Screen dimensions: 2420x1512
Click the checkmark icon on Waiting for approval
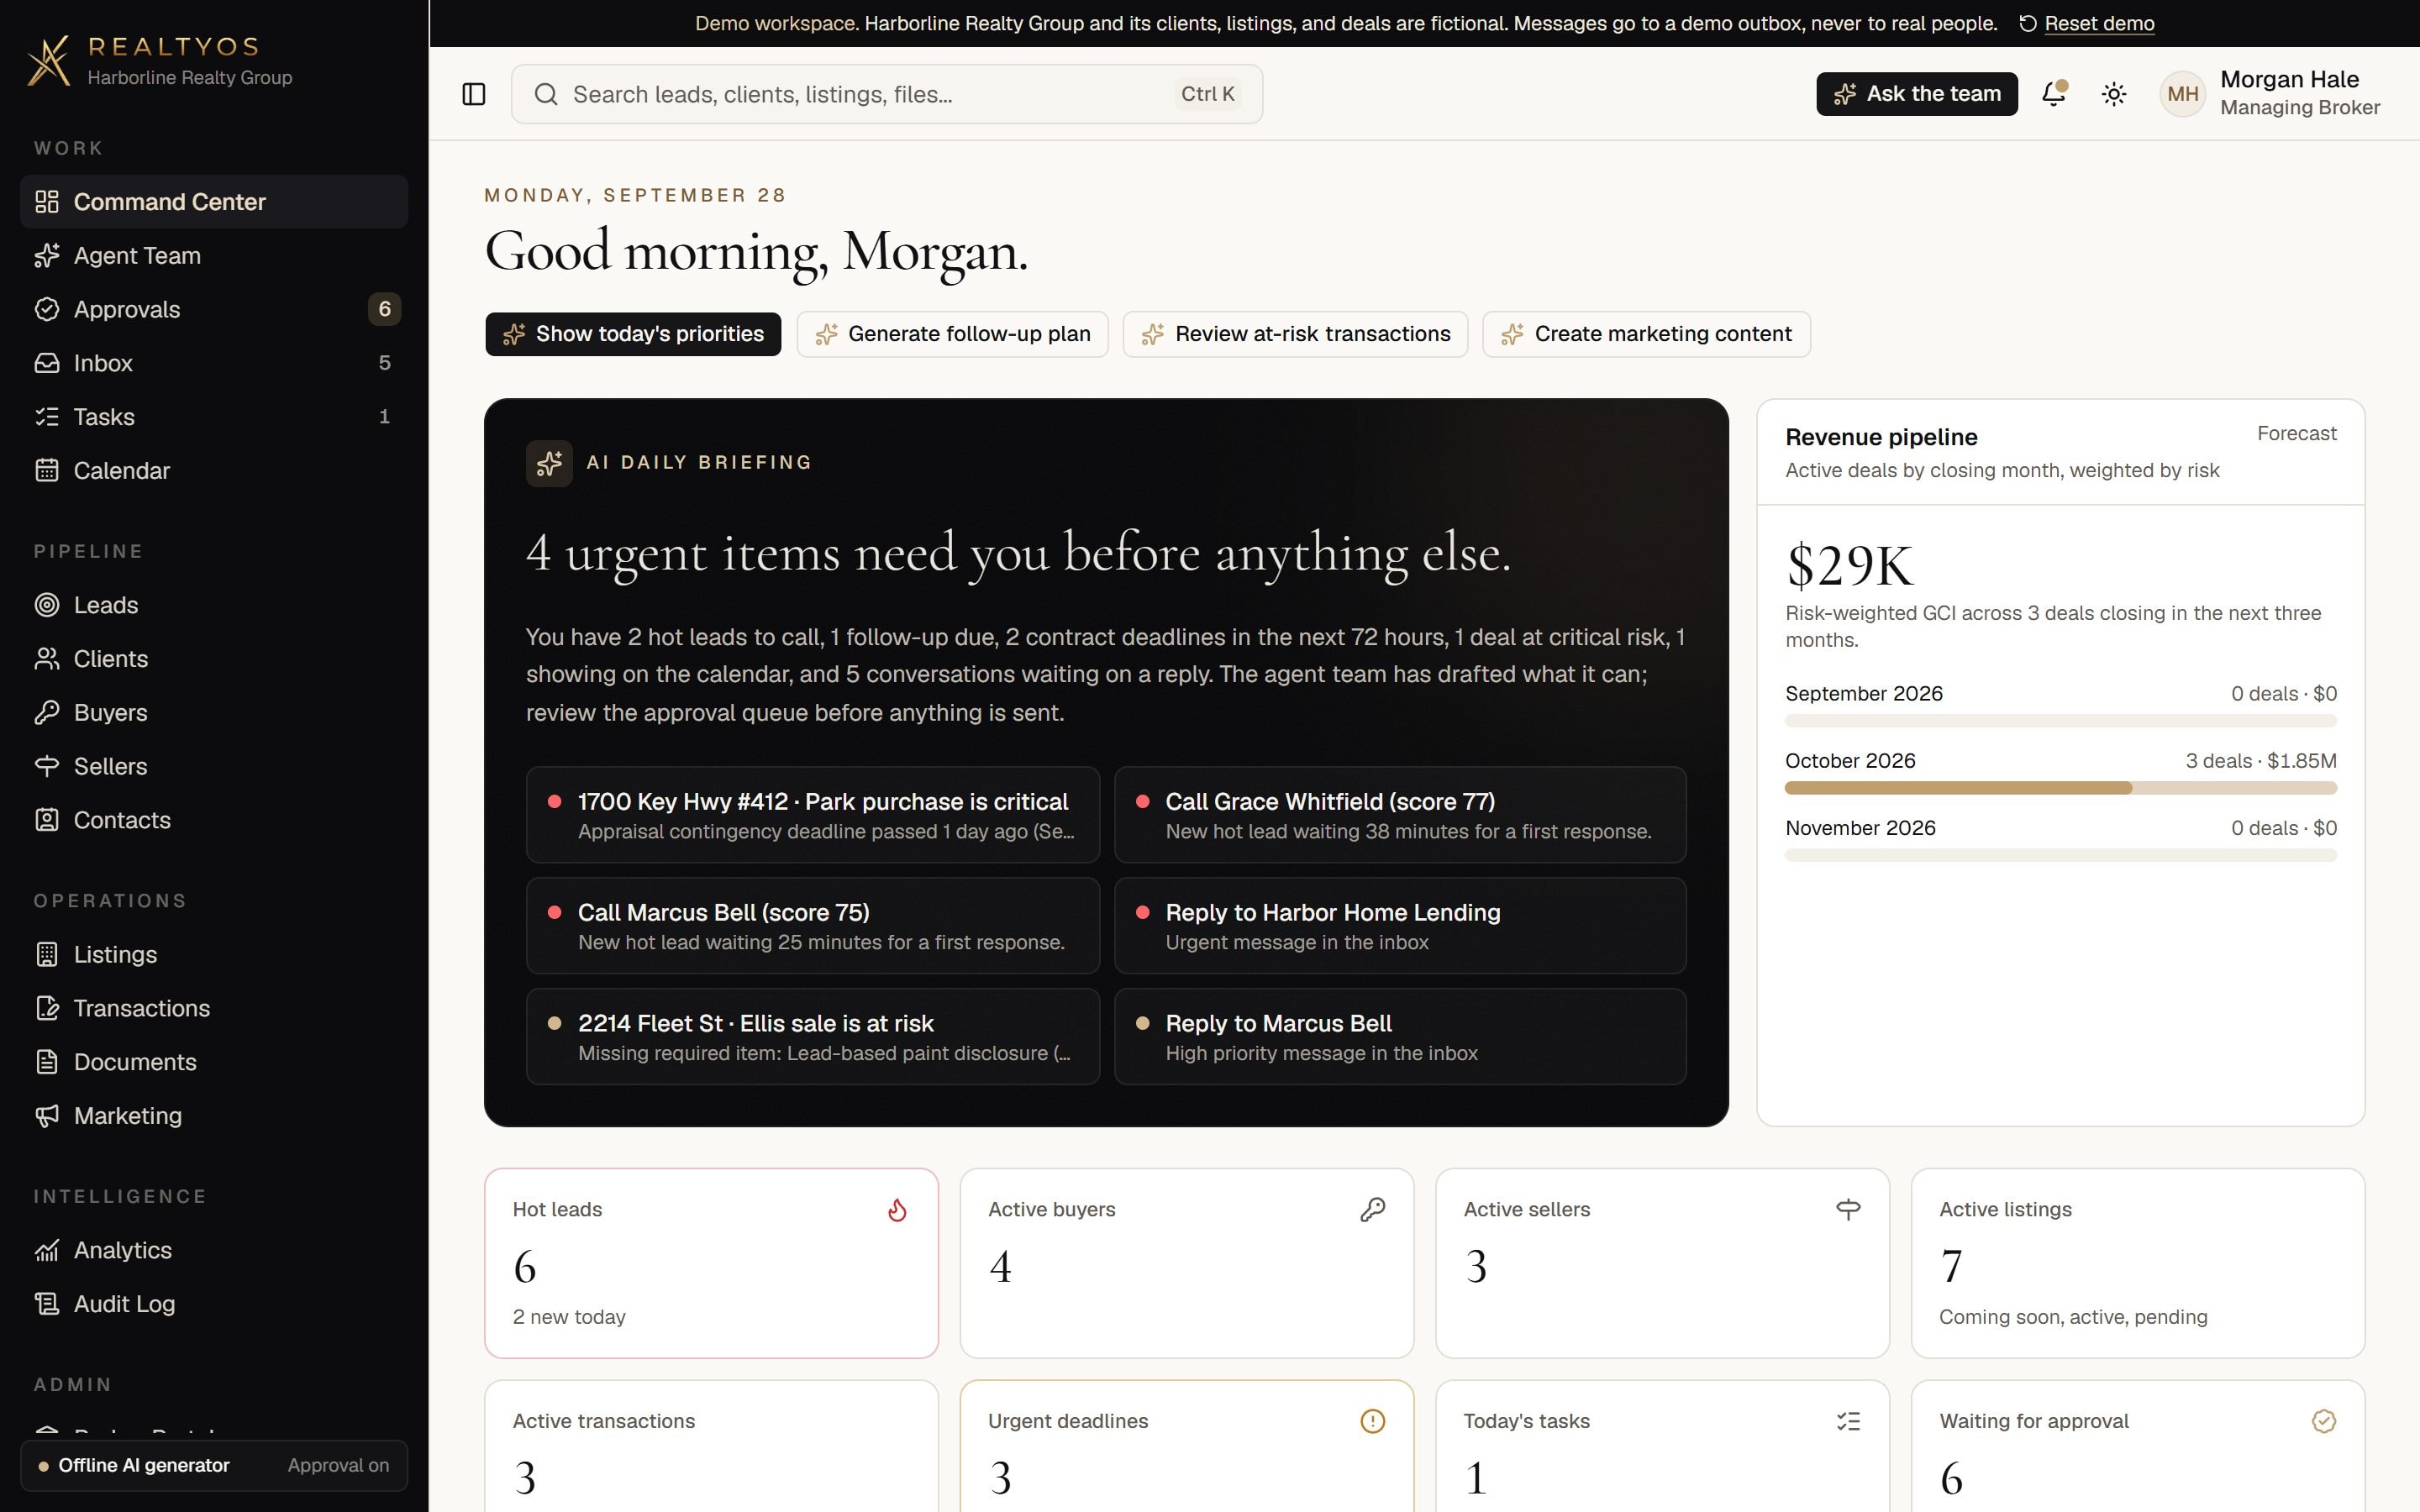[2324, 1421]
